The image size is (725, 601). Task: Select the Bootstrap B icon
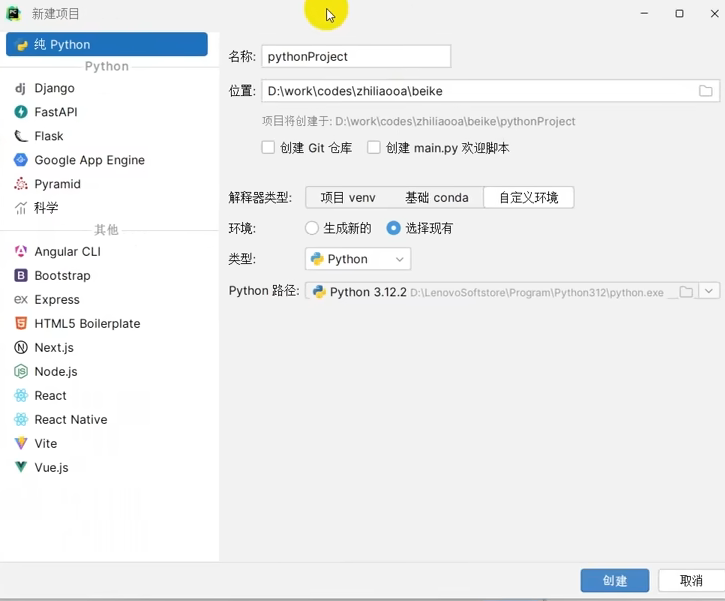coord(21,275)
